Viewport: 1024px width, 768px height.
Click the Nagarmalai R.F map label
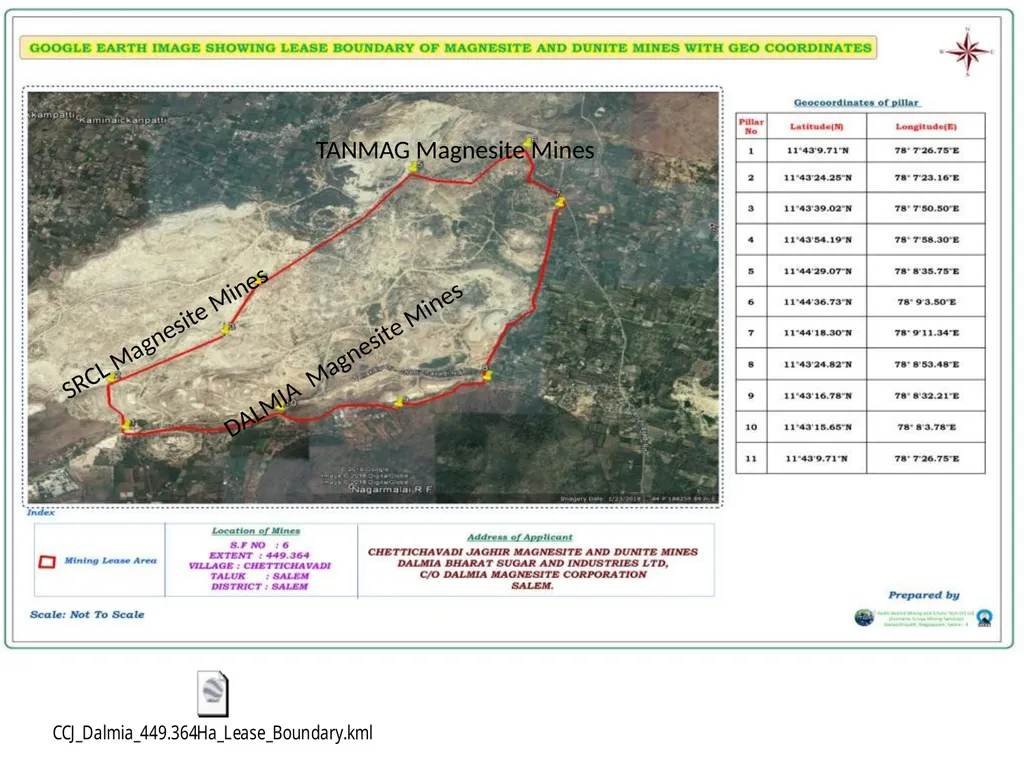pos(392,490)
